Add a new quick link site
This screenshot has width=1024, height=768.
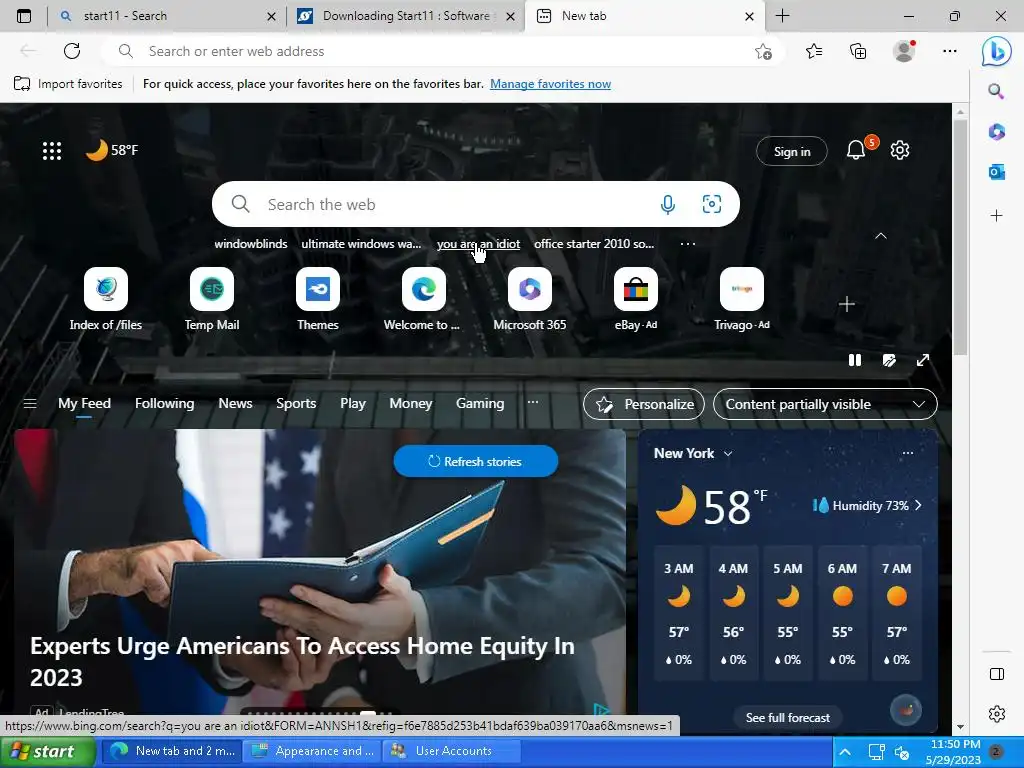846,304
